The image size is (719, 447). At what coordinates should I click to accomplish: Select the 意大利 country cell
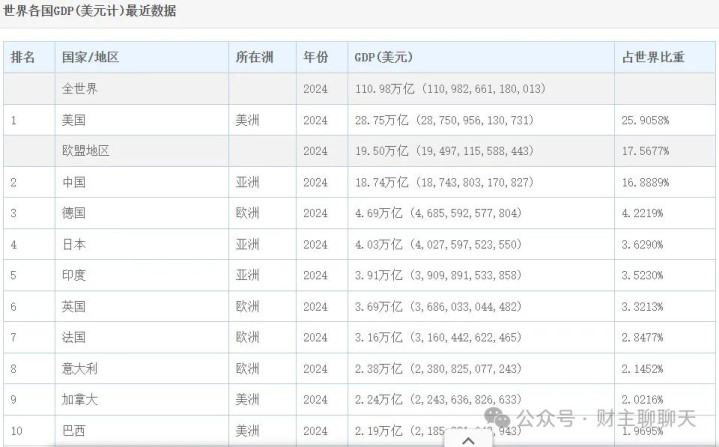80,369
